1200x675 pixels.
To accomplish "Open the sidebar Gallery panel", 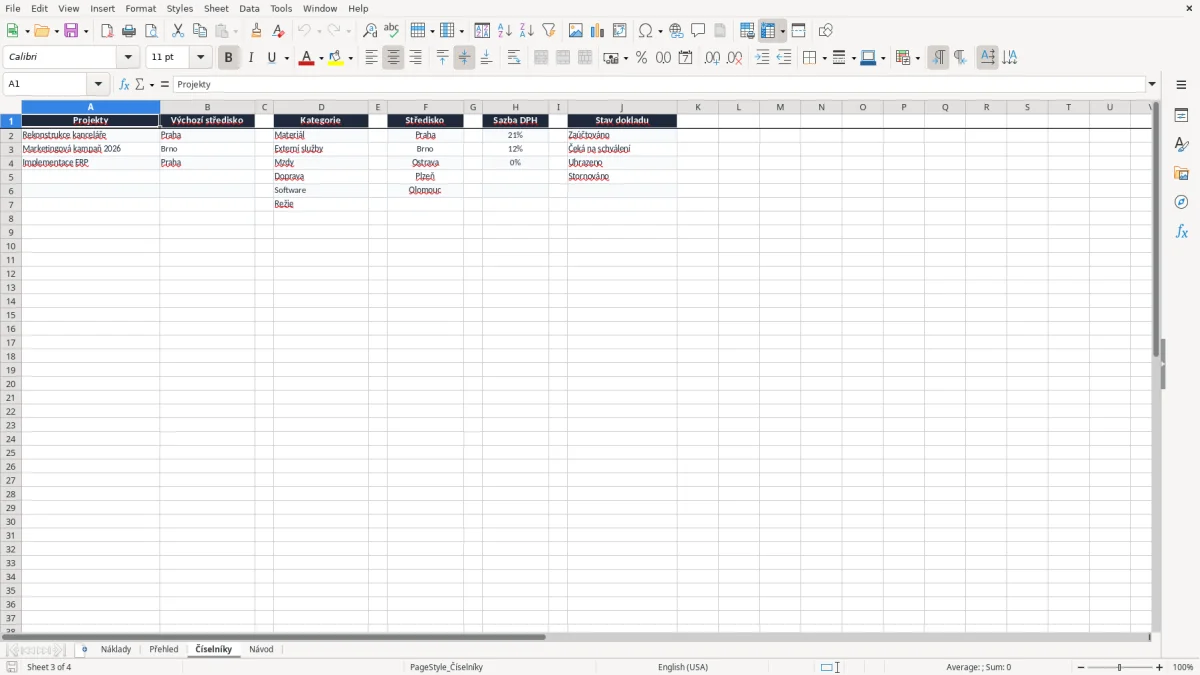I will (x=1181, y=174).
